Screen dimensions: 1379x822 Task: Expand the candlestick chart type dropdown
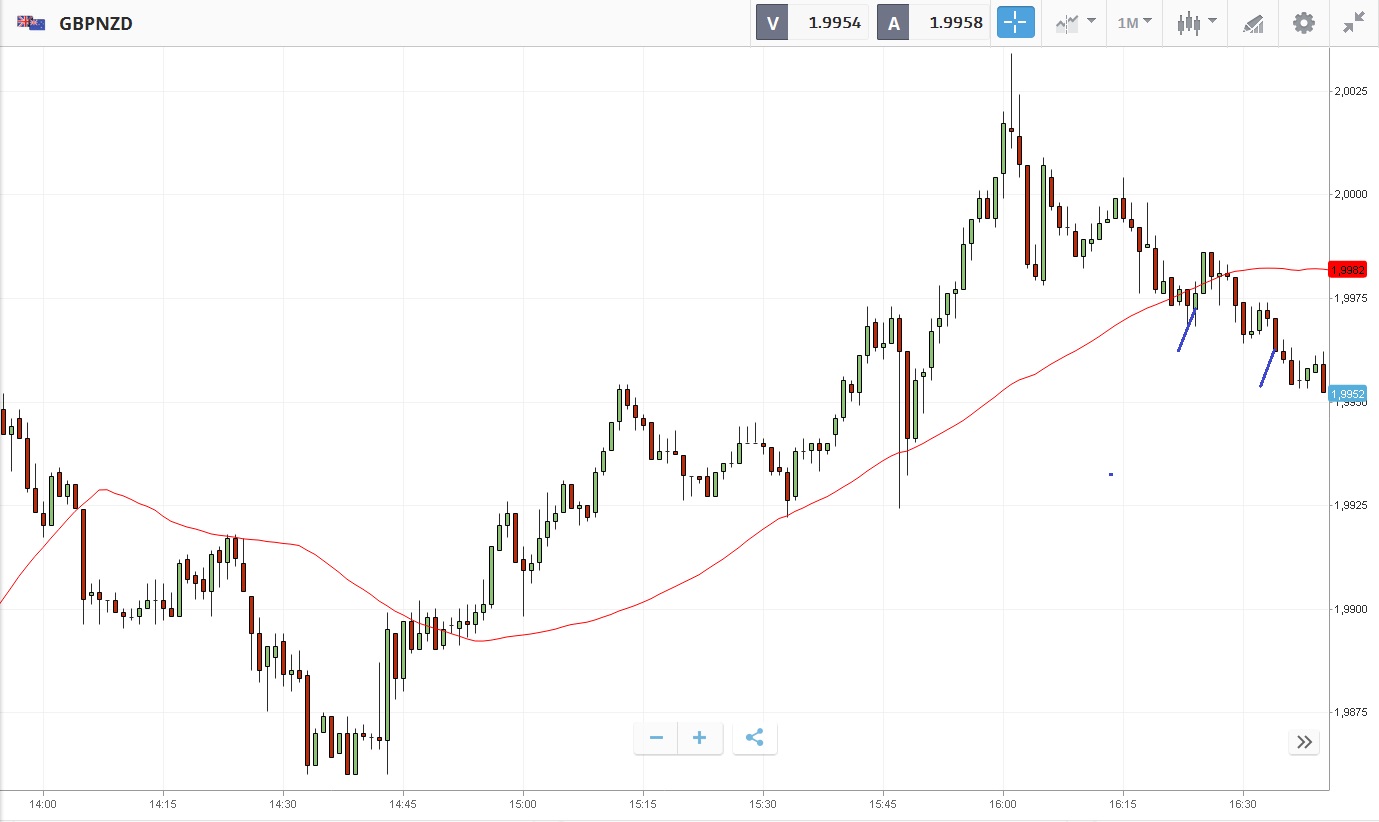pyautogui.click(x=1196, y=22)
